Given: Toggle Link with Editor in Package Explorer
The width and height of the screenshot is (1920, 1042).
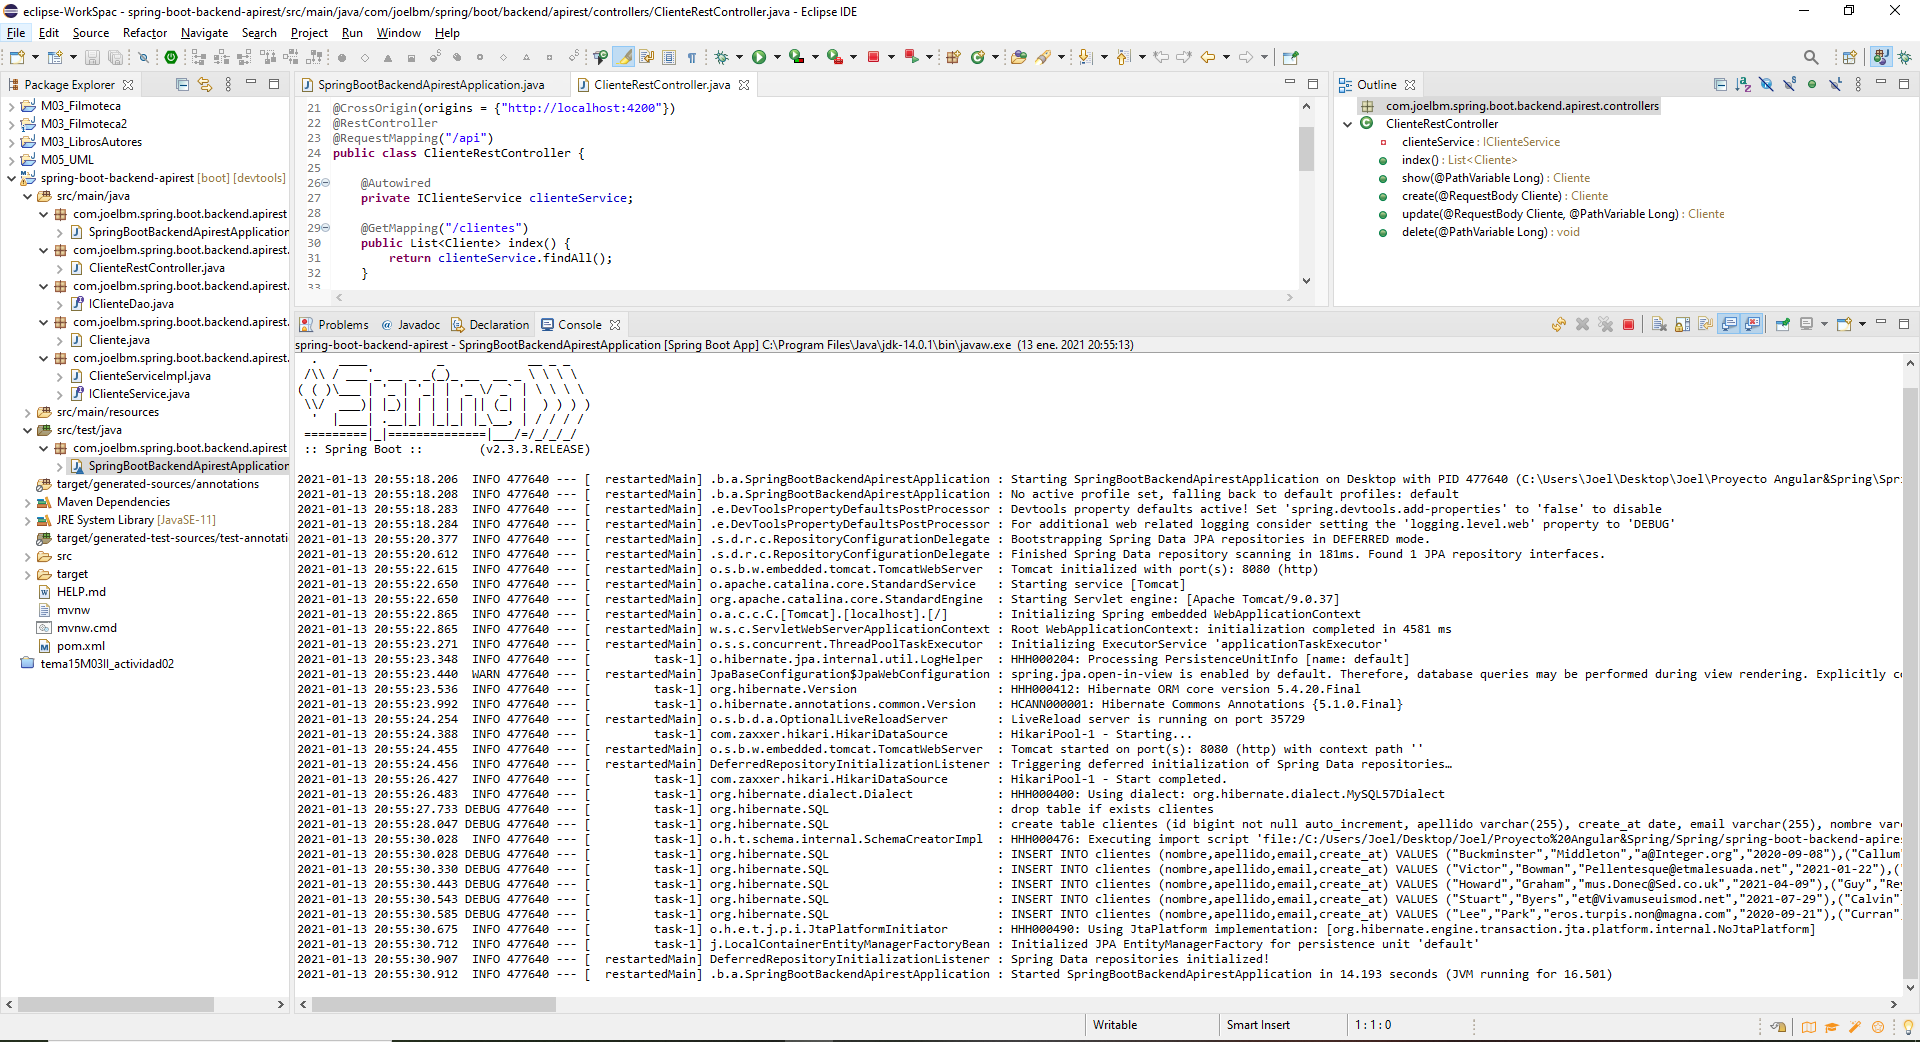Looking at the screenshot, I should coord(205,85).
